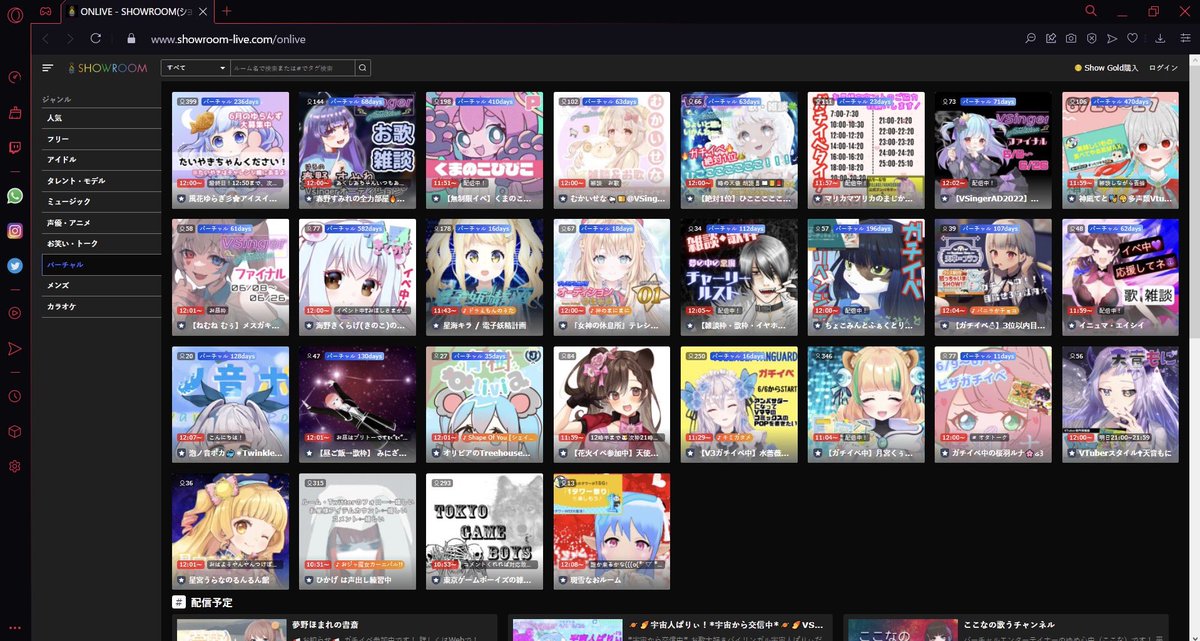Open the GX deals bag sidebar icon
Viewport: 1200px width, 641px height.
click(x=14, y=113)
